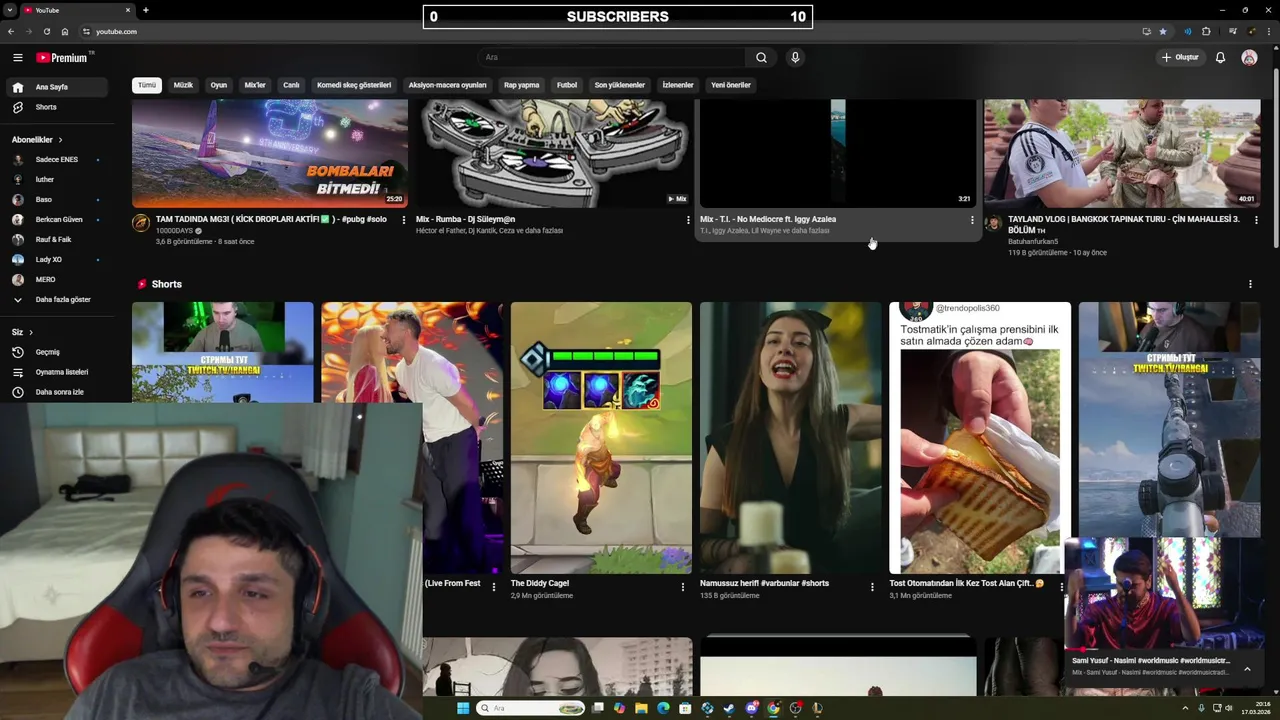Select the Yeni öneriler chip
The height and width of the screenshot is (720, 1280).
[x=731, y=85]
